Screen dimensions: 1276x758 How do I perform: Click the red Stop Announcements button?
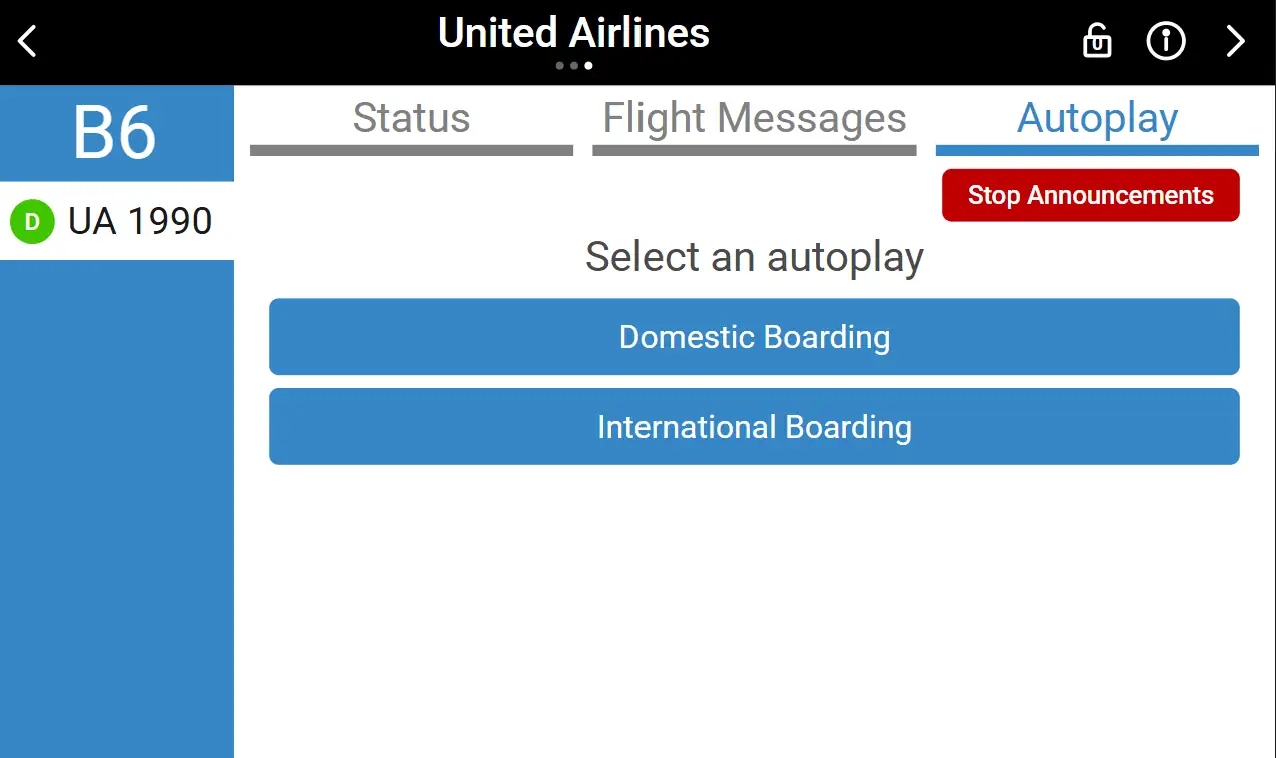[1091, 195]
